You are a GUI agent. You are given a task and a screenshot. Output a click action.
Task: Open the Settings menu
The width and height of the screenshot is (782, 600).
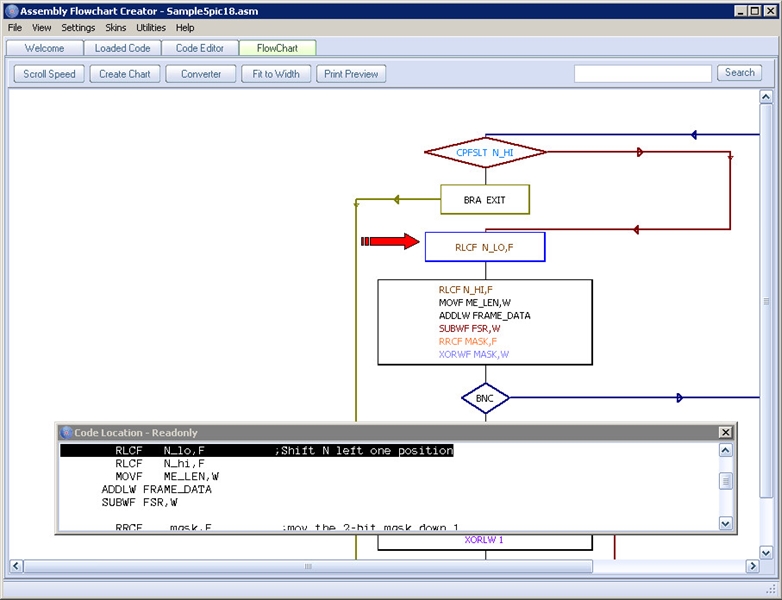click(x=78, y=28)
